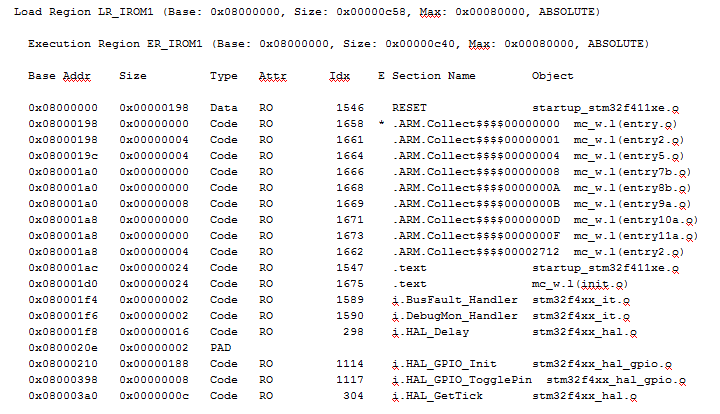Viewport: 720px width, 414px height.
Task: Click size 0x00000016
Action: coord(154,332)
